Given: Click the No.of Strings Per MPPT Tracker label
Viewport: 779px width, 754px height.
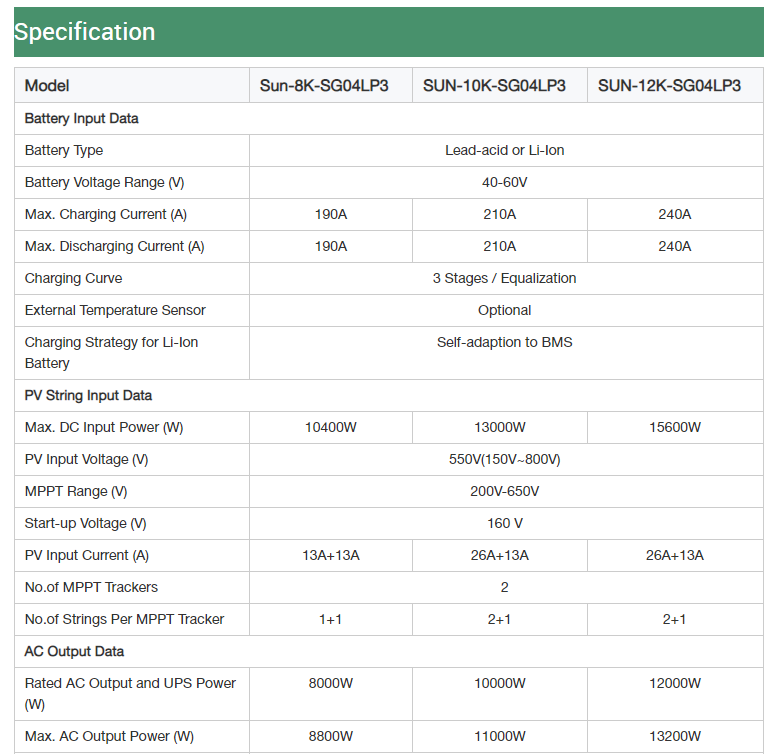Looking at the screenshot, I should tap(124, 619).
